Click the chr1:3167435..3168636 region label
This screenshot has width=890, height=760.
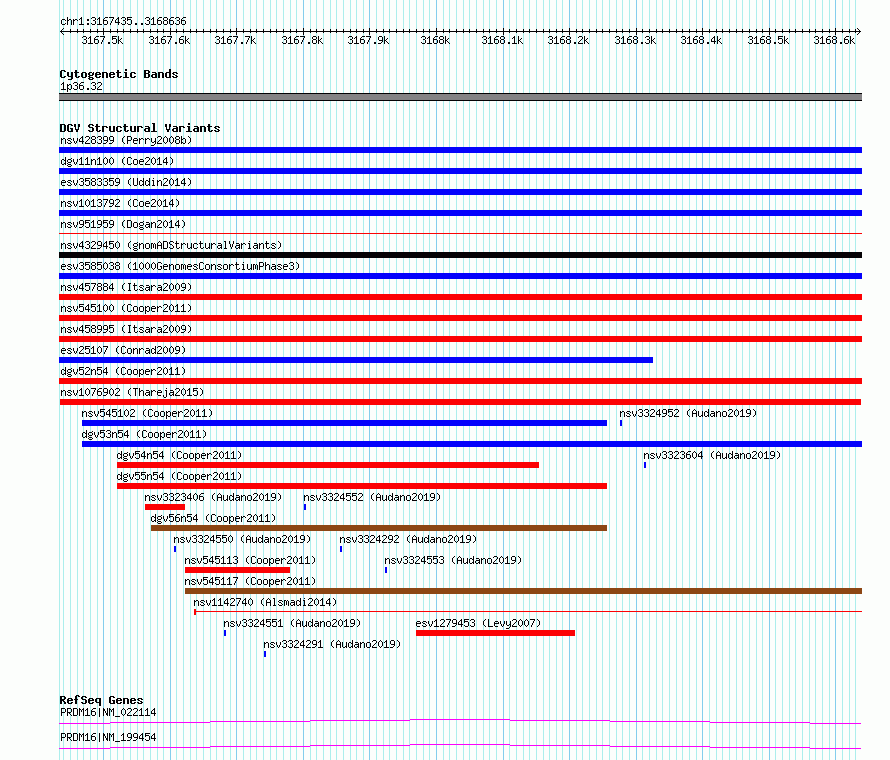click(x=123, y=21)
